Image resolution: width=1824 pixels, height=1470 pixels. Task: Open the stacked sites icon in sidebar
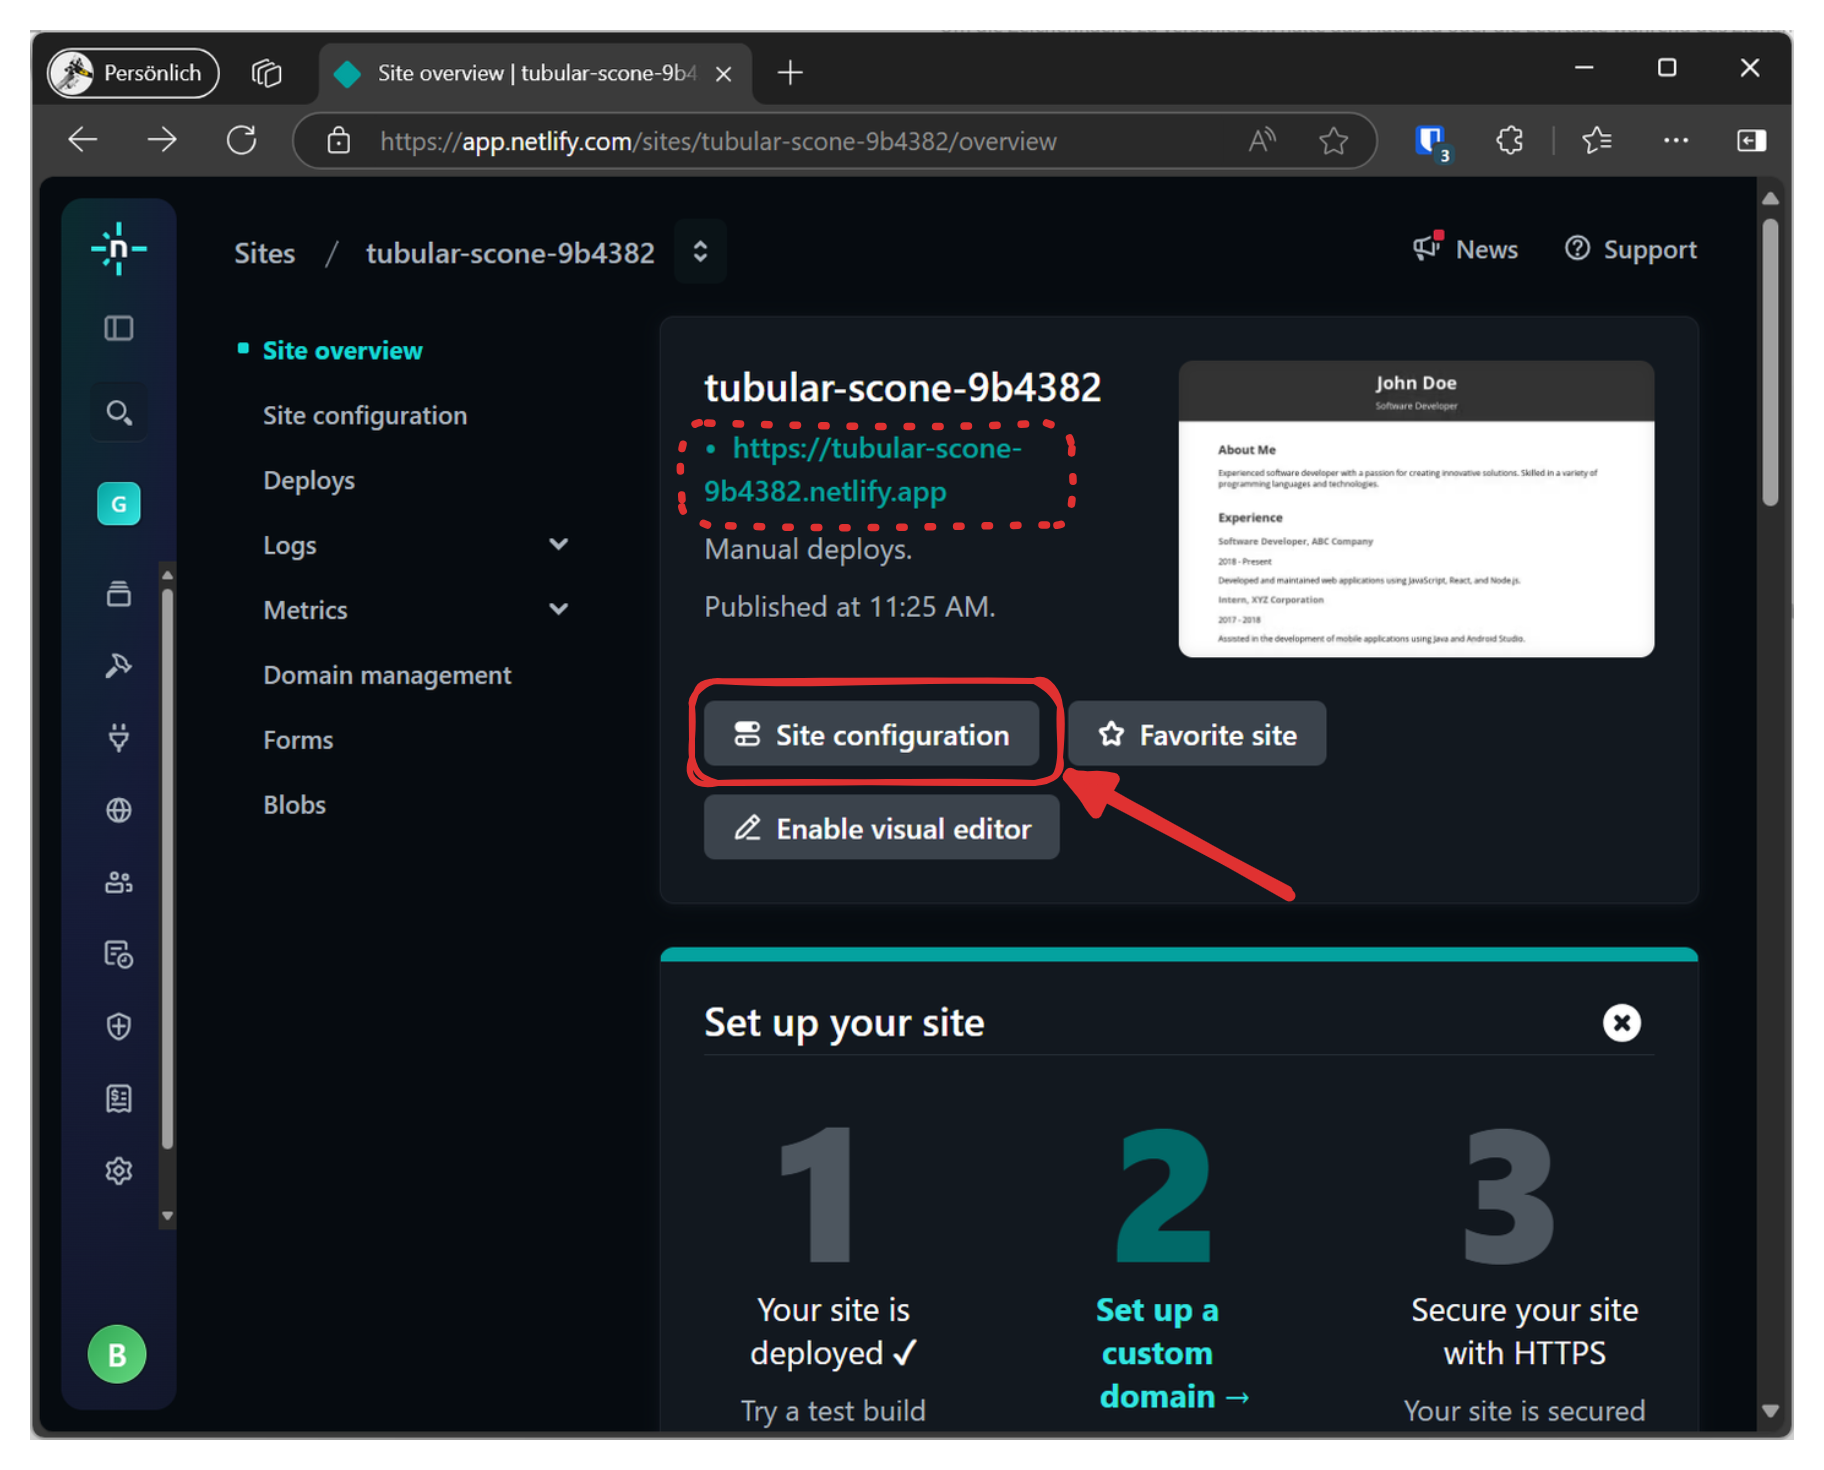(x=118, y=594)
